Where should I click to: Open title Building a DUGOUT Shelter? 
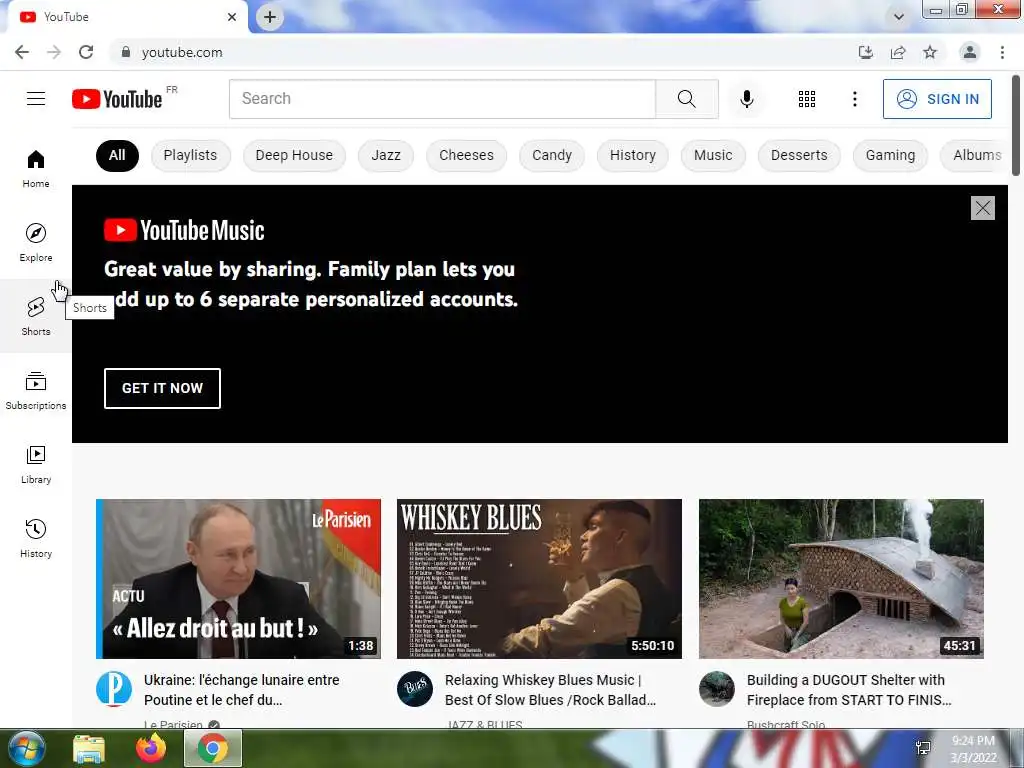pos(849,690)
